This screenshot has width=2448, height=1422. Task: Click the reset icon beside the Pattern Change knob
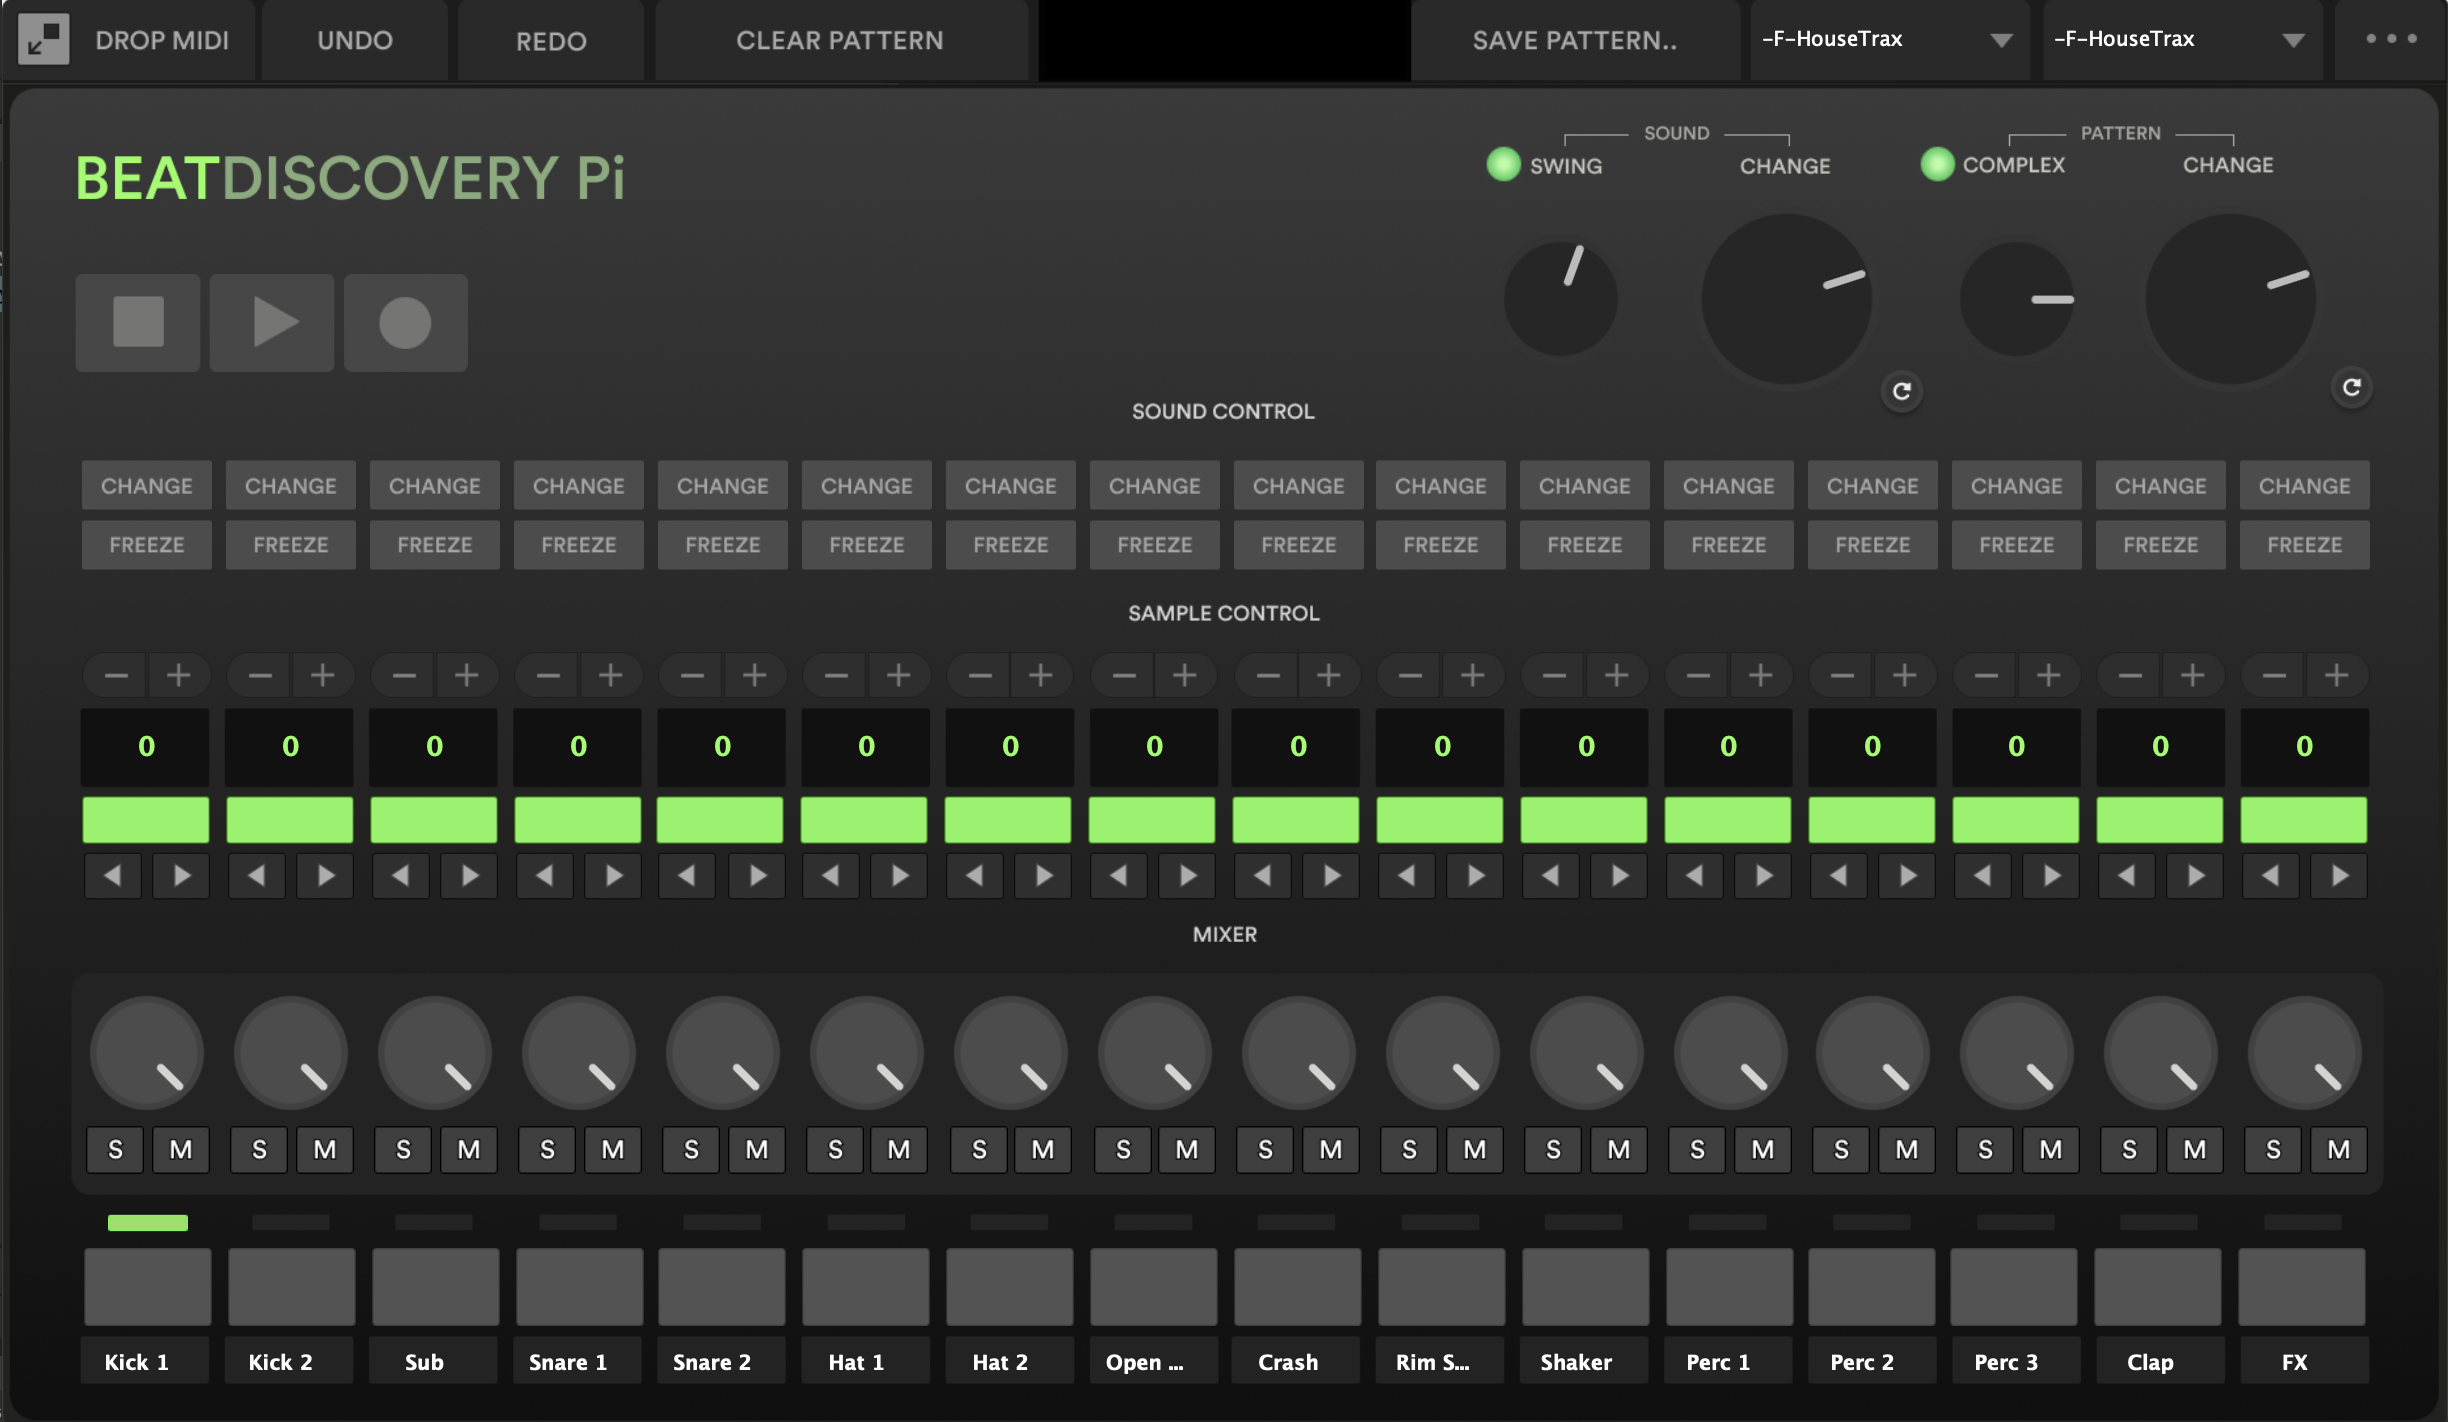tap(2352, 387)
